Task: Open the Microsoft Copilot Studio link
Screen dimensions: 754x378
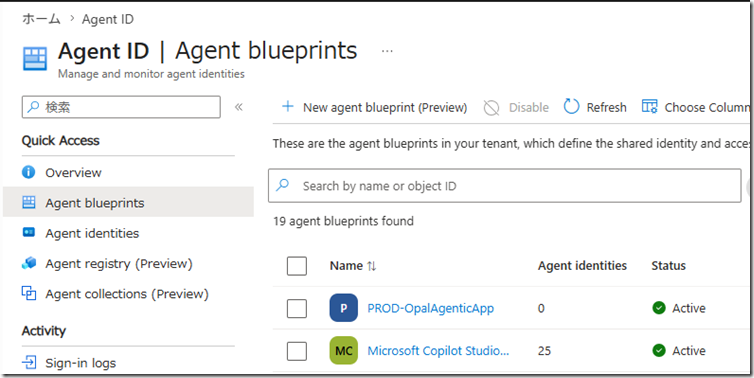Action: [438, 351]
